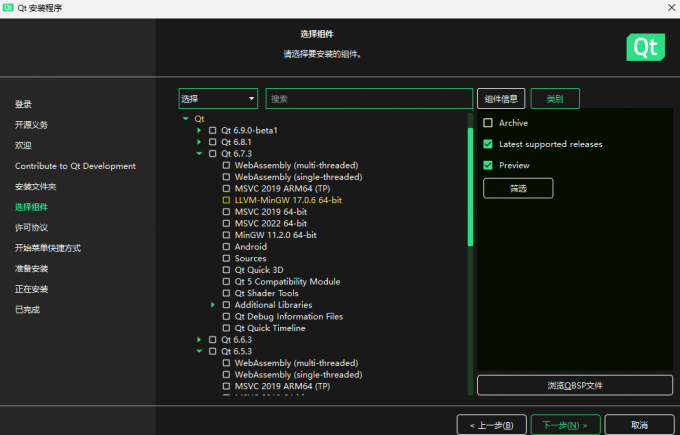Image resolution: width=680 pixels, height=435 pixels.
Task: Click the 浏览QBSP文件 button
Action: pos(574,385)
